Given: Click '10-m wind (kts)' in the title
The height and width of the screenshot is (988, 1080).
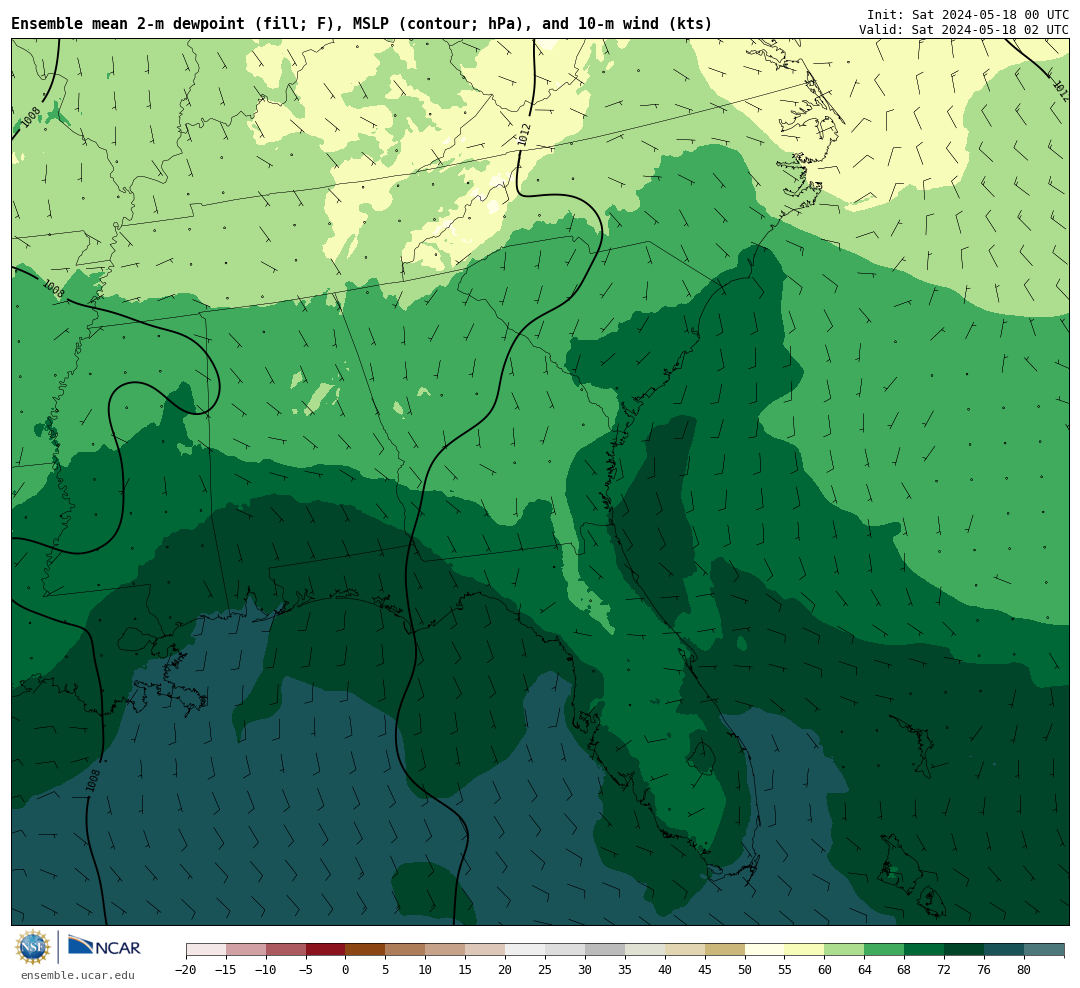Looking at the screenshot, I should click(645, 24).
